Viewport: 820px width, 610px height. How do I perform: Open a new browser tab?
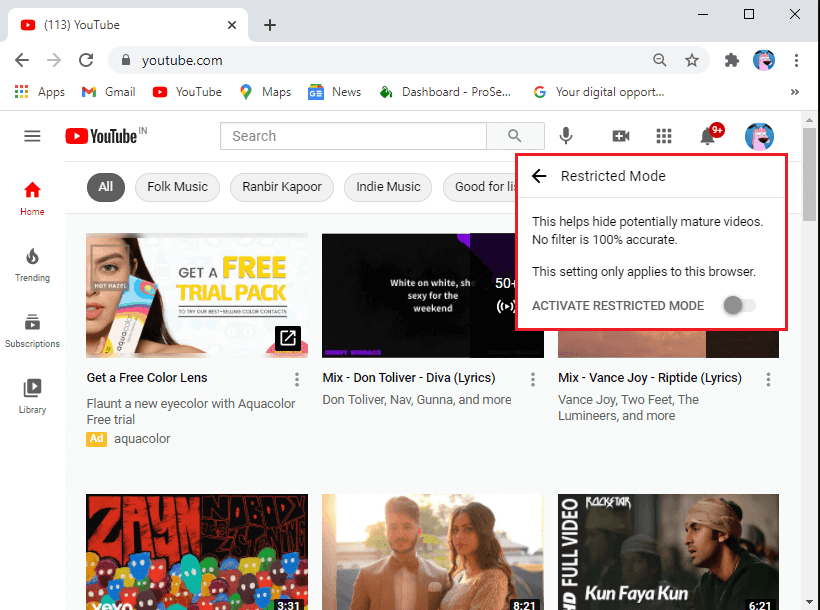(270, 25)
